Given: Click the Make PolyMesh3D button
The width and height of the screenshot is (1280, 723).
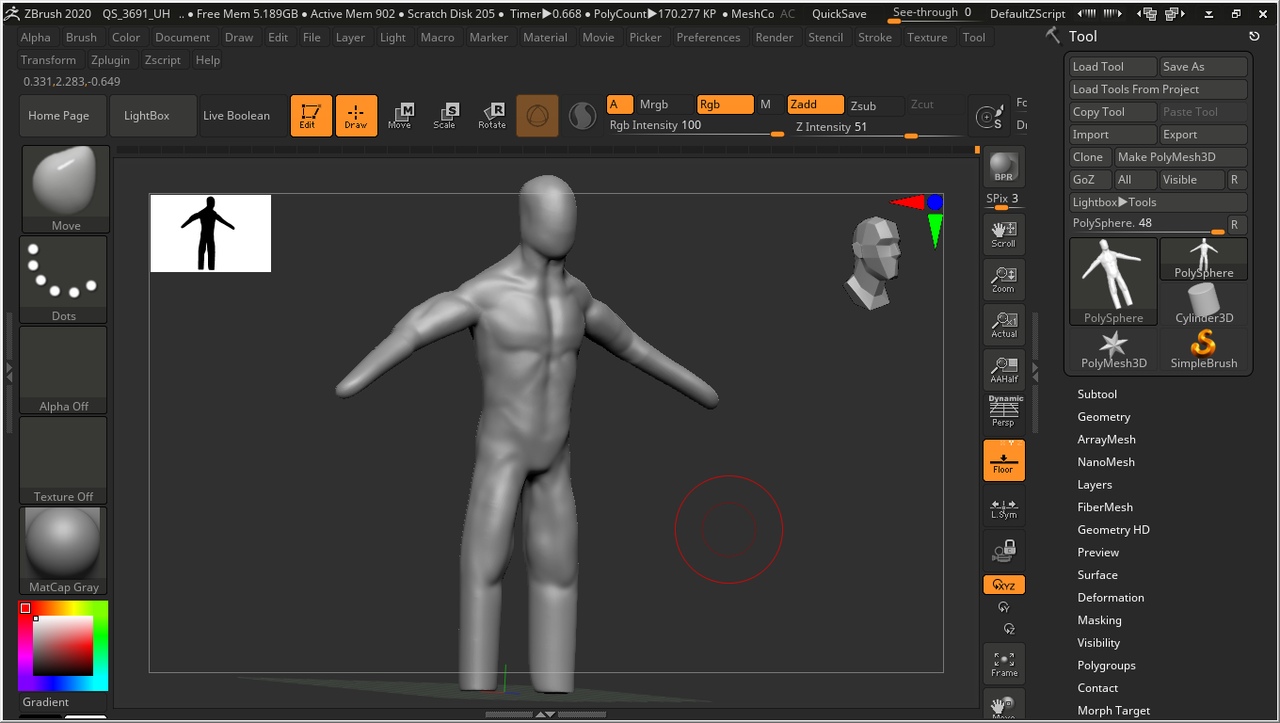Looking at the screenshot, I should [1180, 157].
